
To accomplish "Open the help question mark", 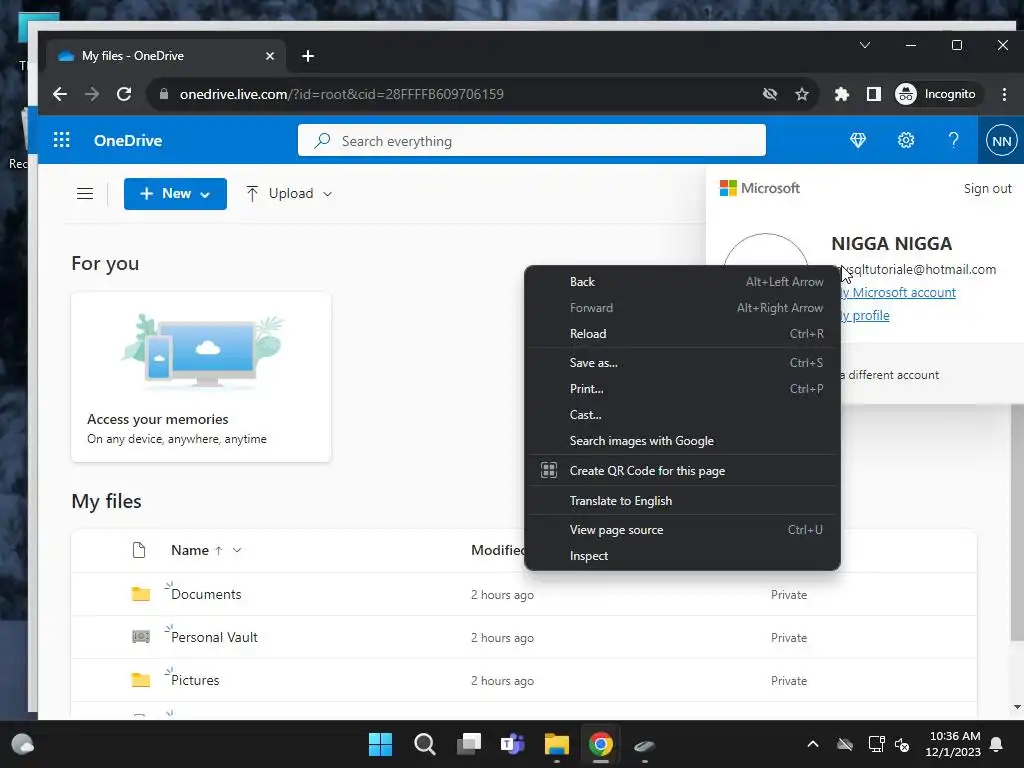I will (x=953, y=140).
